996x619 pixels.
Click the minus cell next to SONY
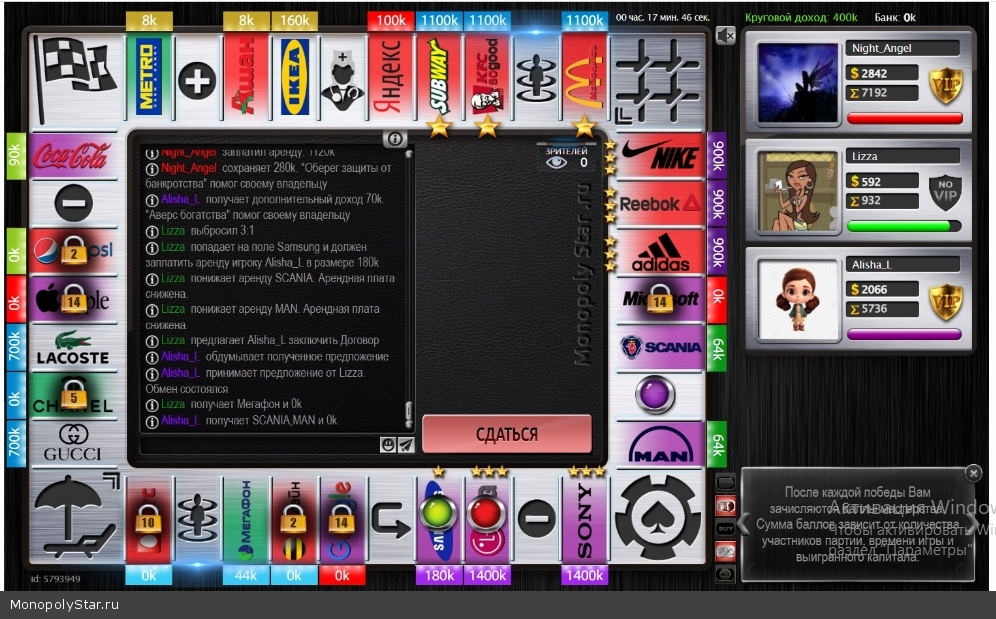click(537, 519)
